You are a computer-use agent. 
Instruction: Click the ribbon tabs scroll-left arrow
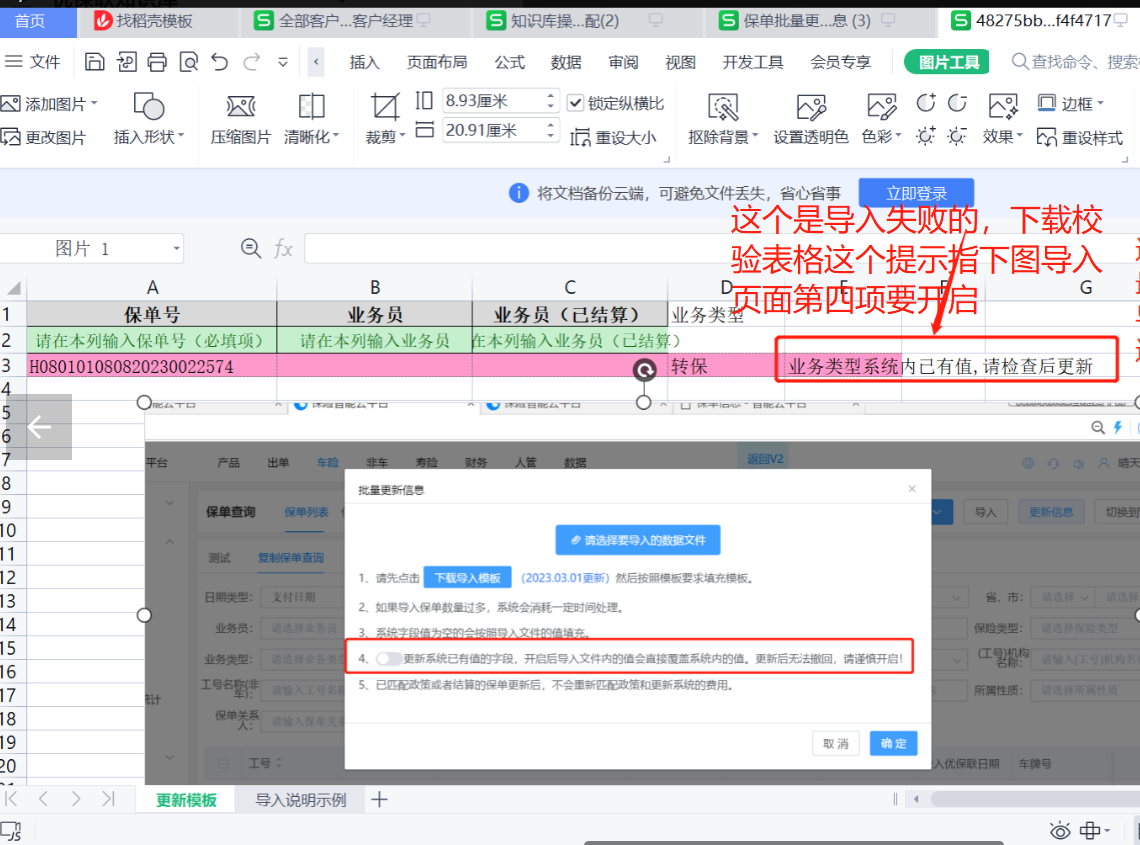point(316,62)
